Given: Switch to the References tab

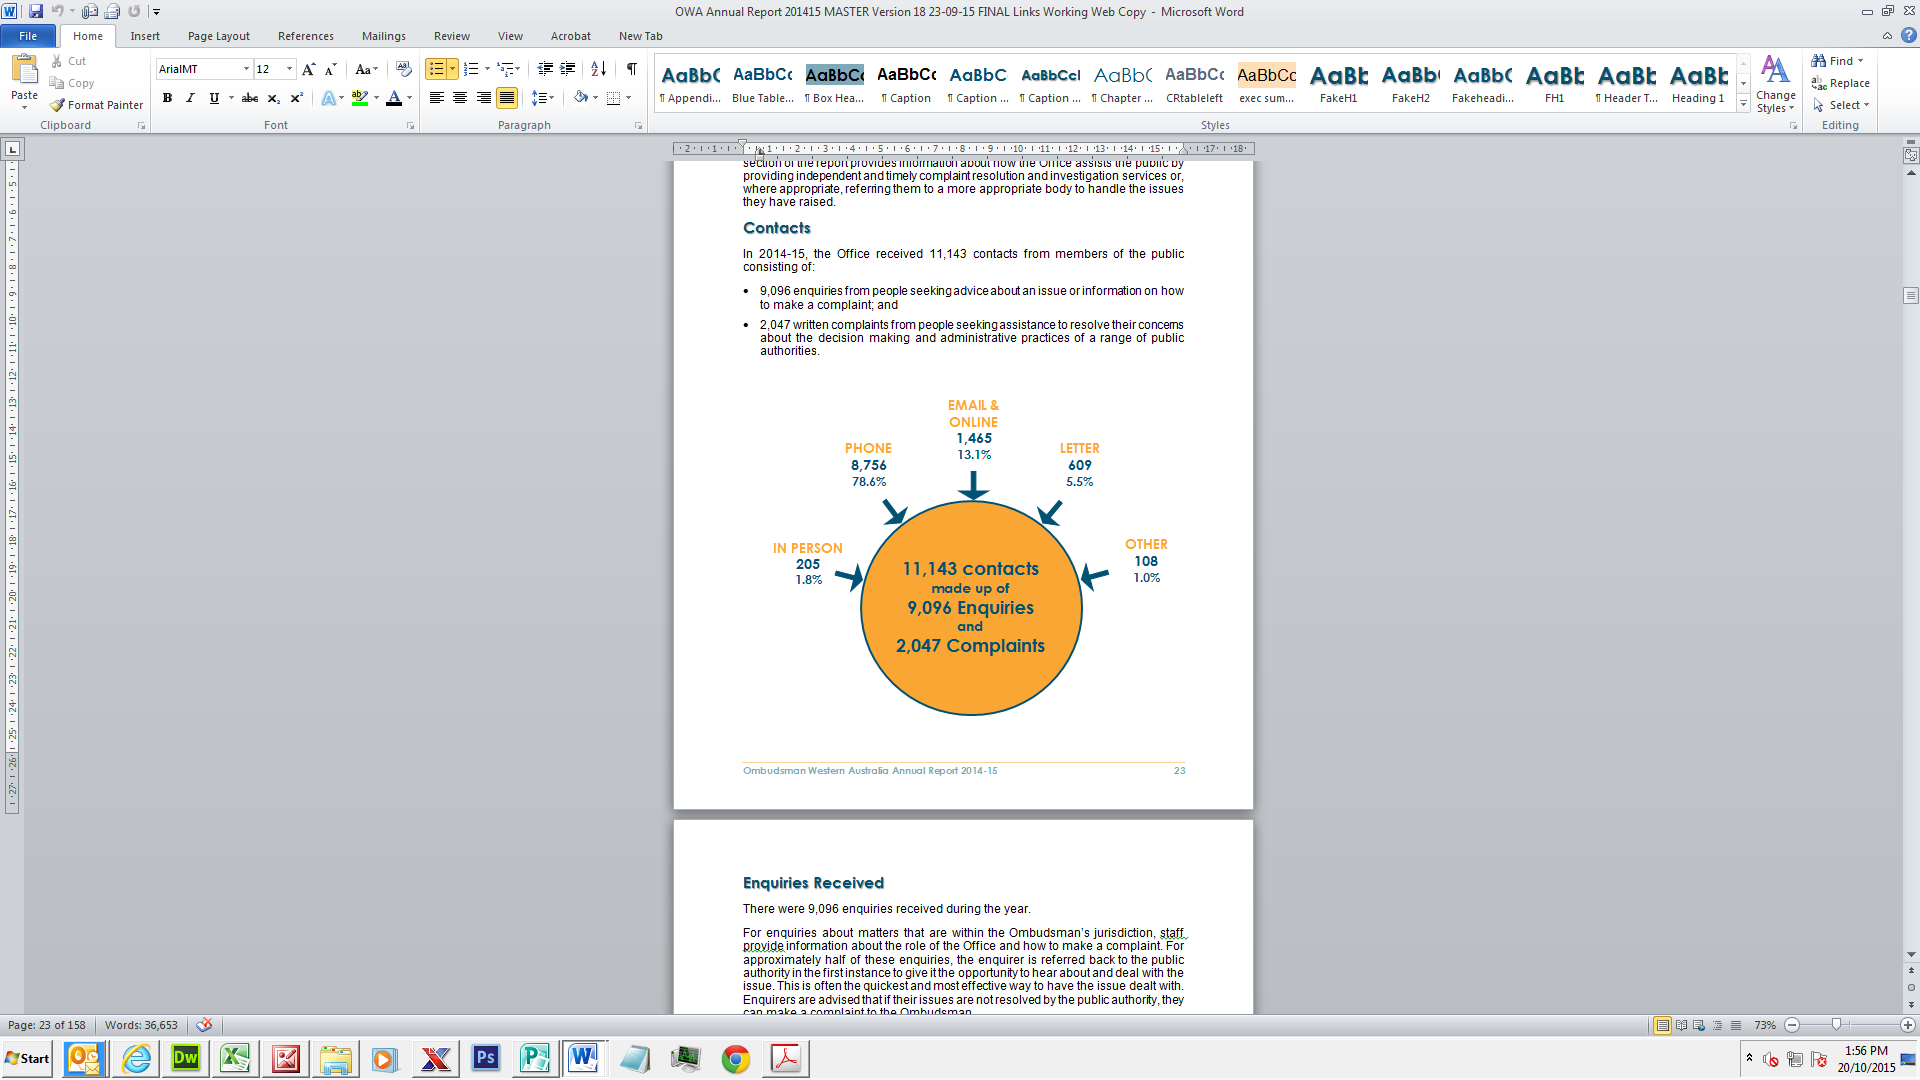Looking at the screenshot, I should 306,36.
